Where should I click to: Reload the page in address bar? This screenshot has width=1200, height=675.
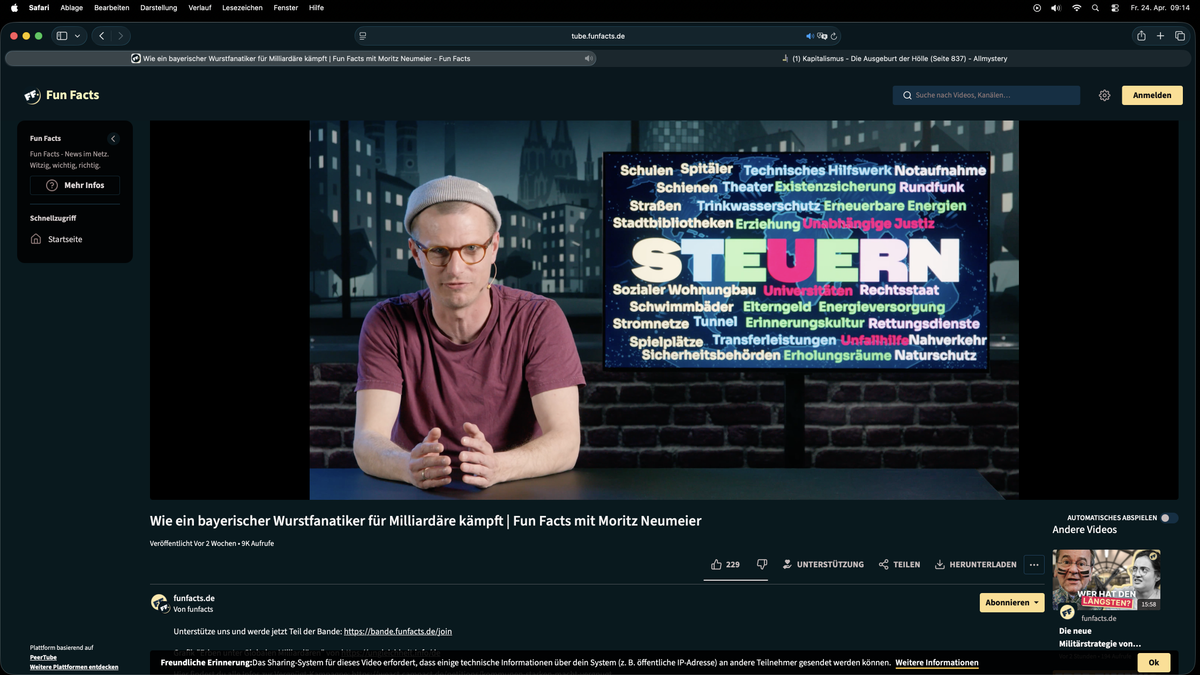click(x=834, y=36)
